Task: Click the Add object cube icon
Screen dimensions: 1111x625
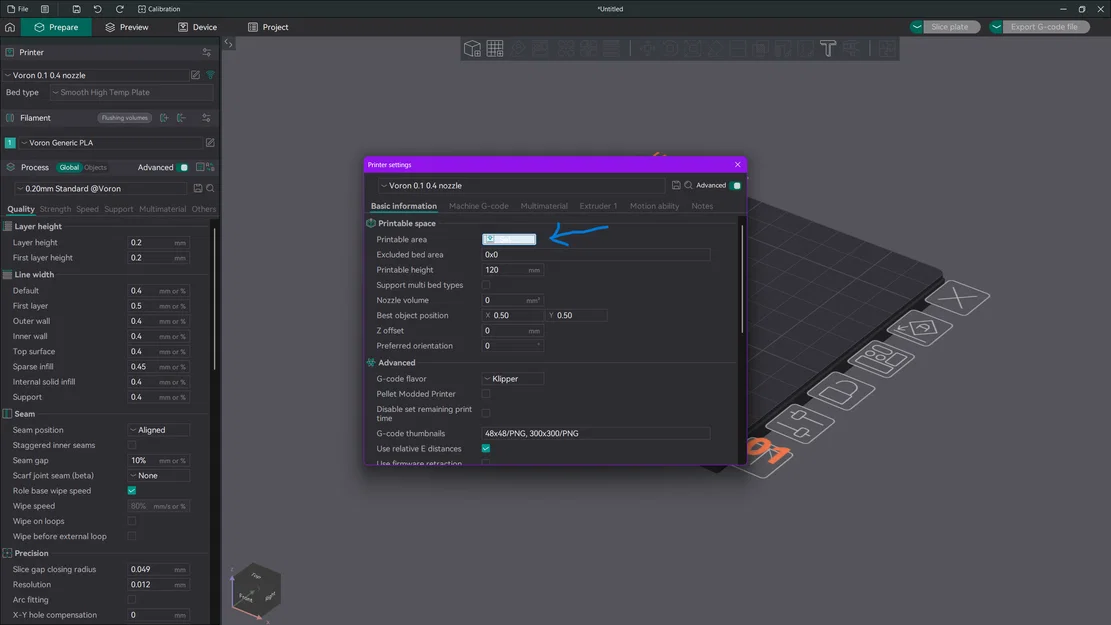Action: (472, 48)
